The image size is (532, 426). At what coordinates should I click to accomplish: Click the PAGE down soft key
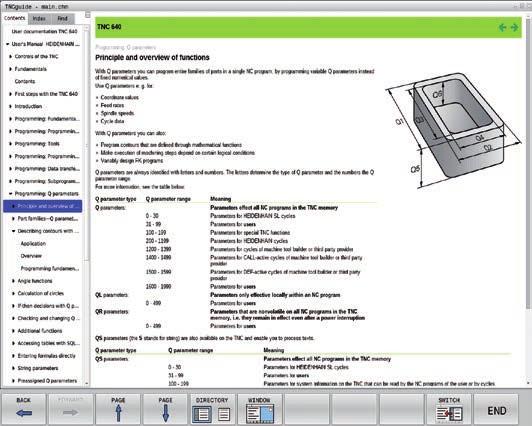[x=165, y=408]
